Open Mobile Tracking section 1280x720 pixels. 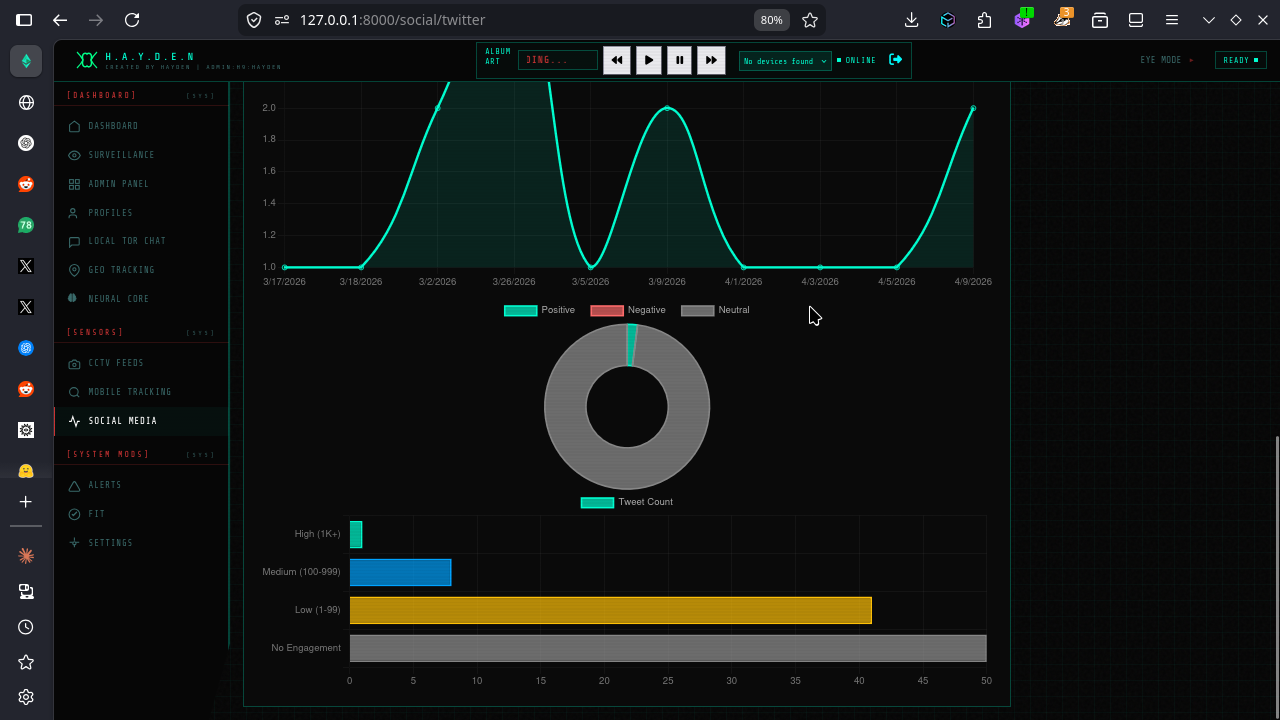point(141,392)
